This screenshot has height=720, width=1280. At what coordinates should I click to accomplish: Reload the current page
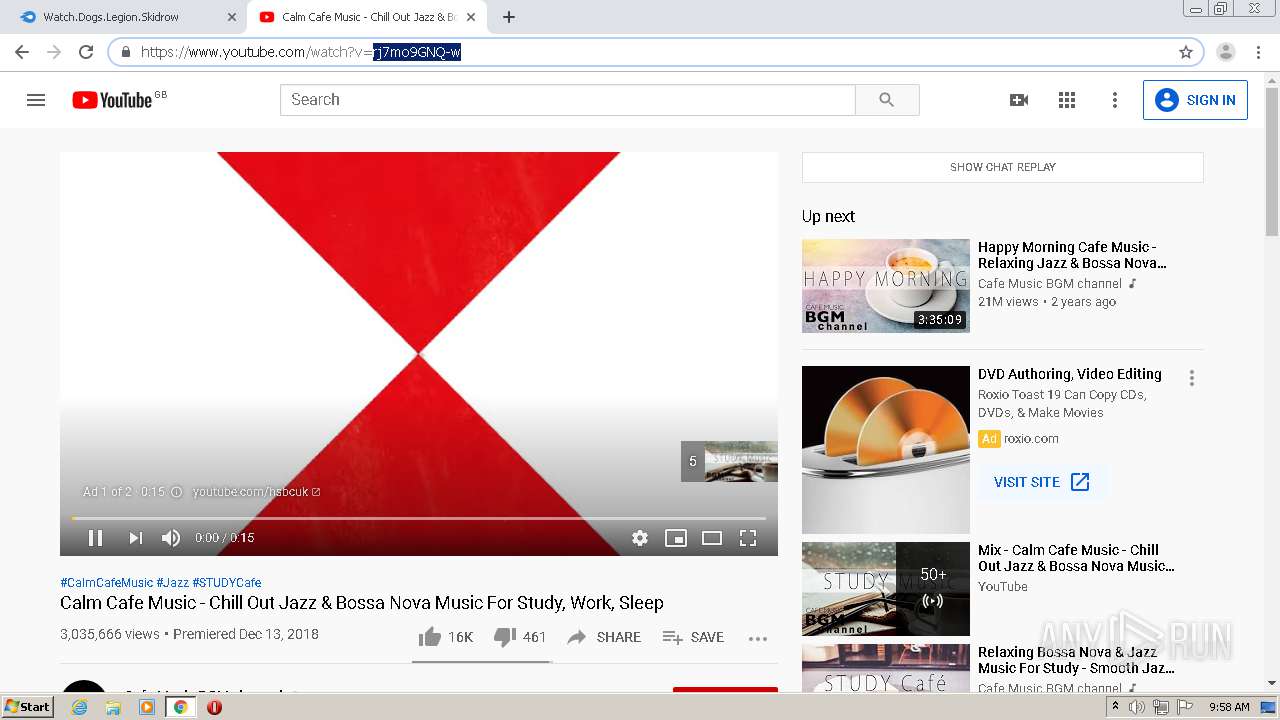[x=86, y=52]
